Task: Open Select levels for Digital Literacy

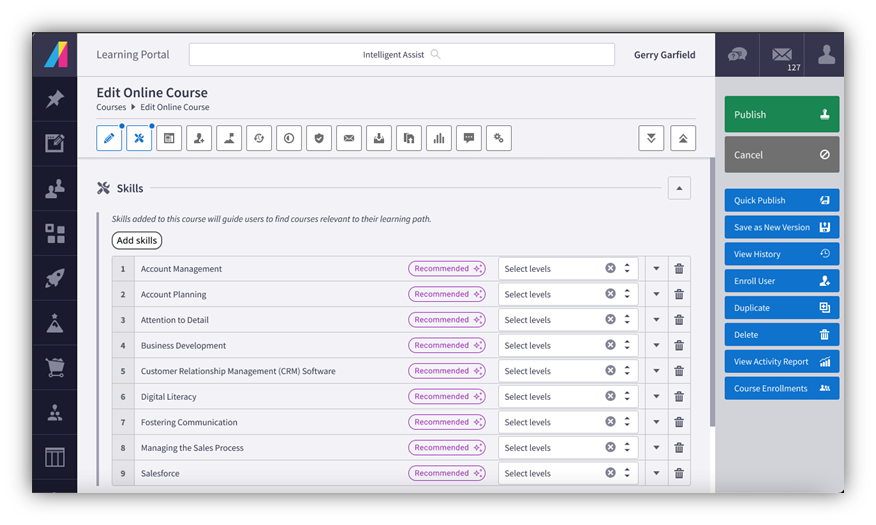Action: [x=568, y=397]
